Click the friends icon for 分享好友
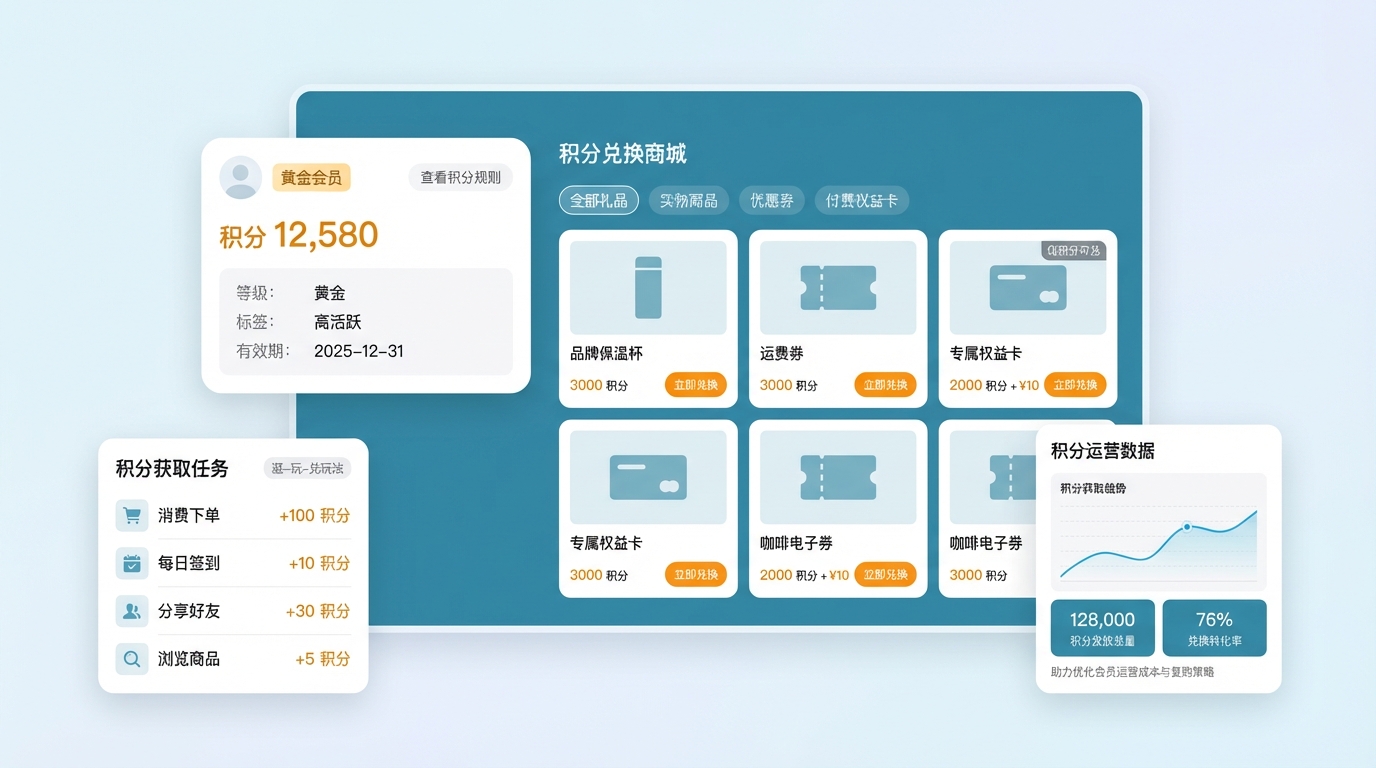This screenshot has width=1376, height=768. tap(132, 611)
